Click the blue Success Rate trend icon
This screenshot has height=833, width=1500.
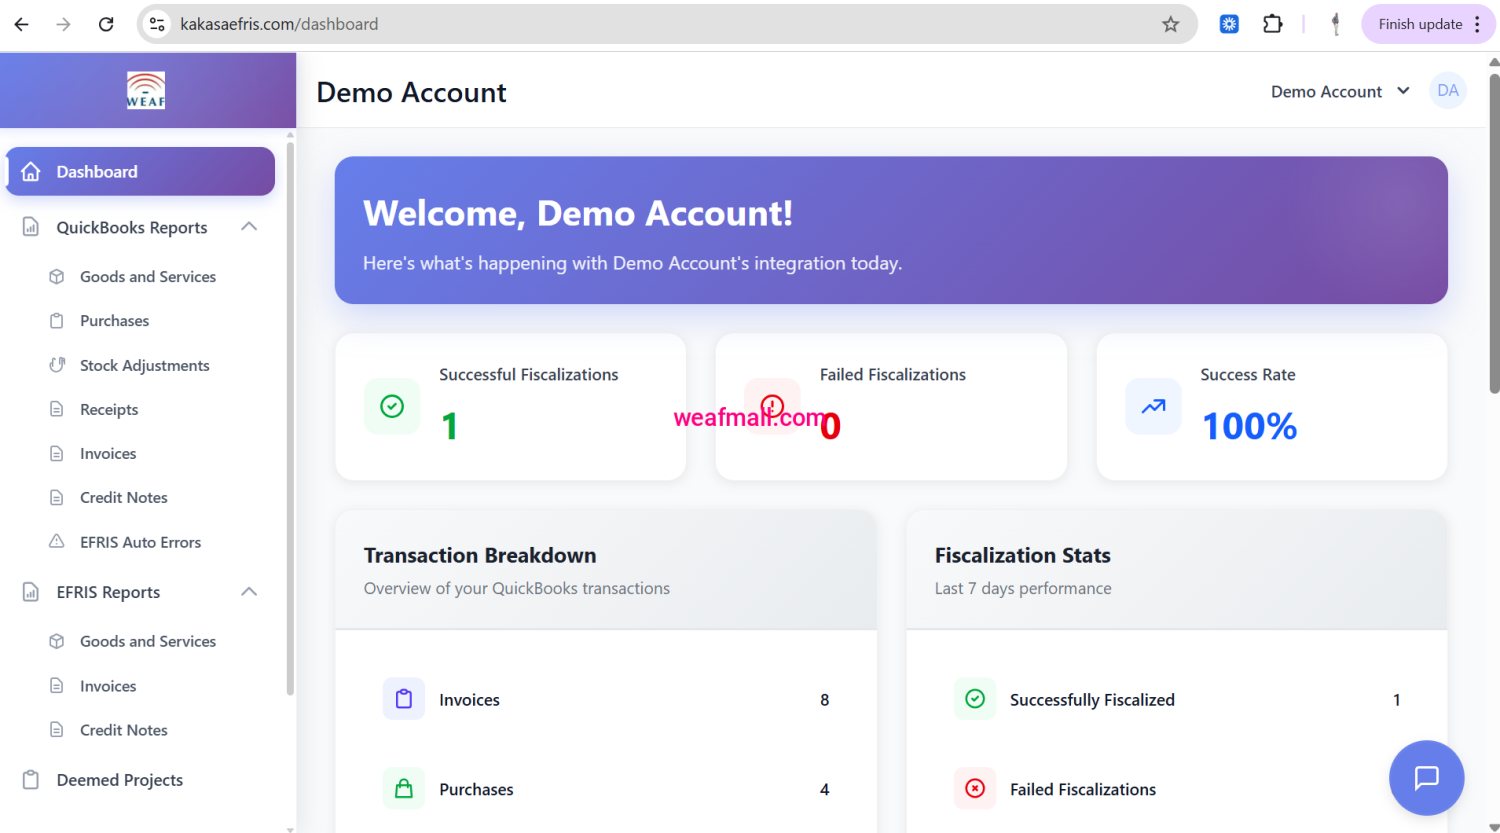(1152, 406)
